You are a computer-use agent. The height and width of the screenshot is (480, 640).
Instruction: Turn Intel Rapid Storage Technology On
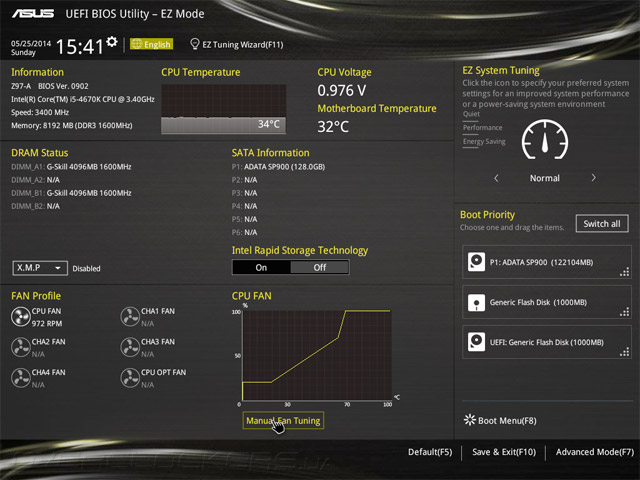pyautogui.click(x=261, y=267)
